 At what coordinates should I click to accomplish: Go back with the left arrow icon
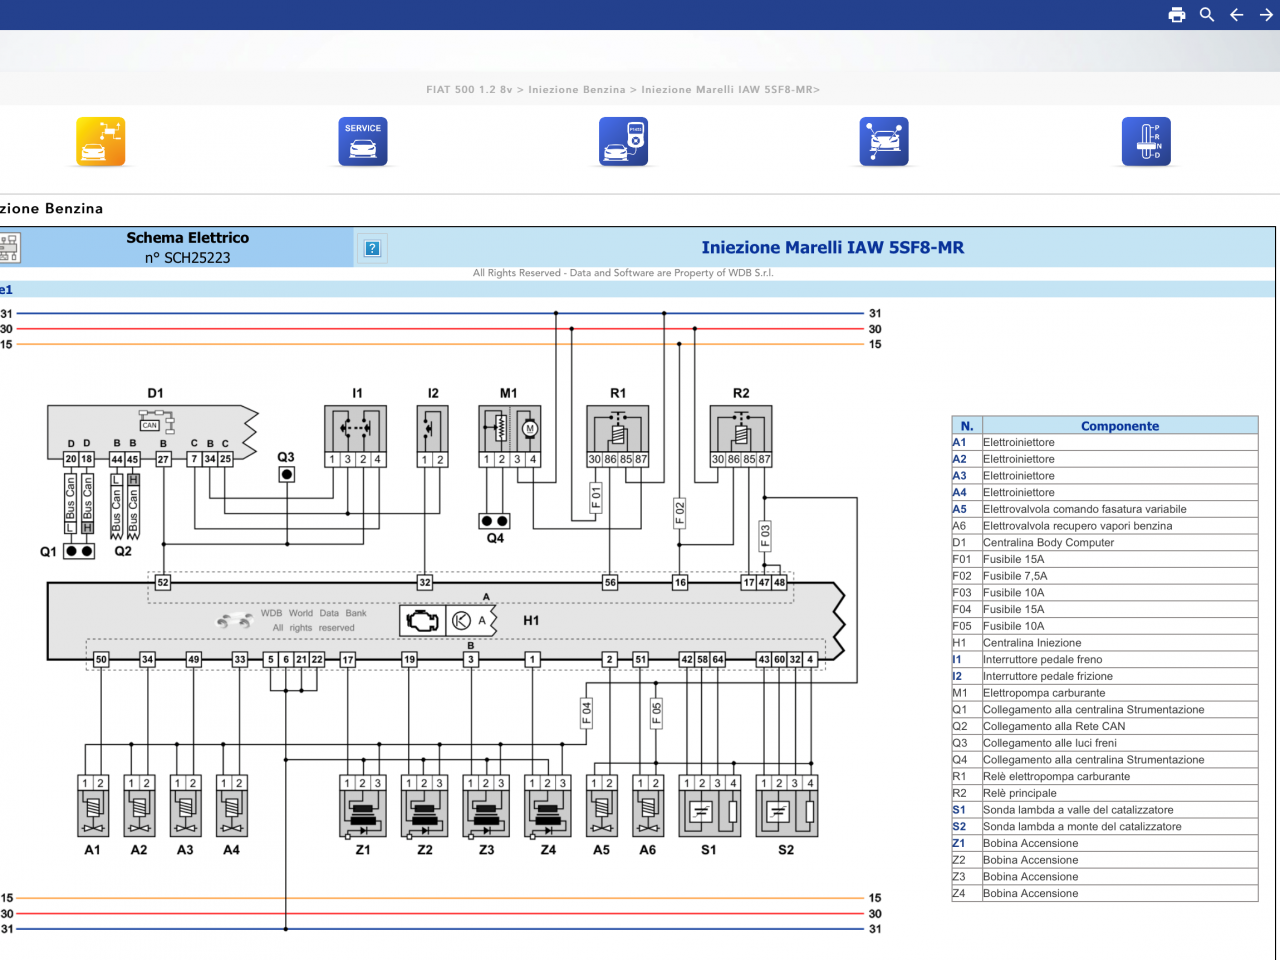1237,15
